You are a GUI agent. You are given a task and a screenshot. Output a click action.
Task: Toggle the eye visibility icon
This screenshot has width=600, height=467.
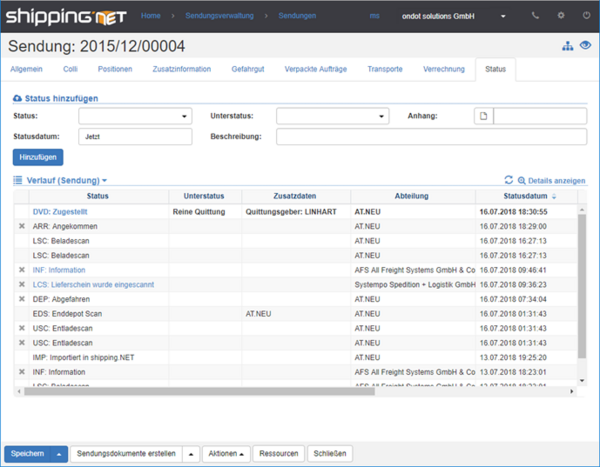coord(585,47)
